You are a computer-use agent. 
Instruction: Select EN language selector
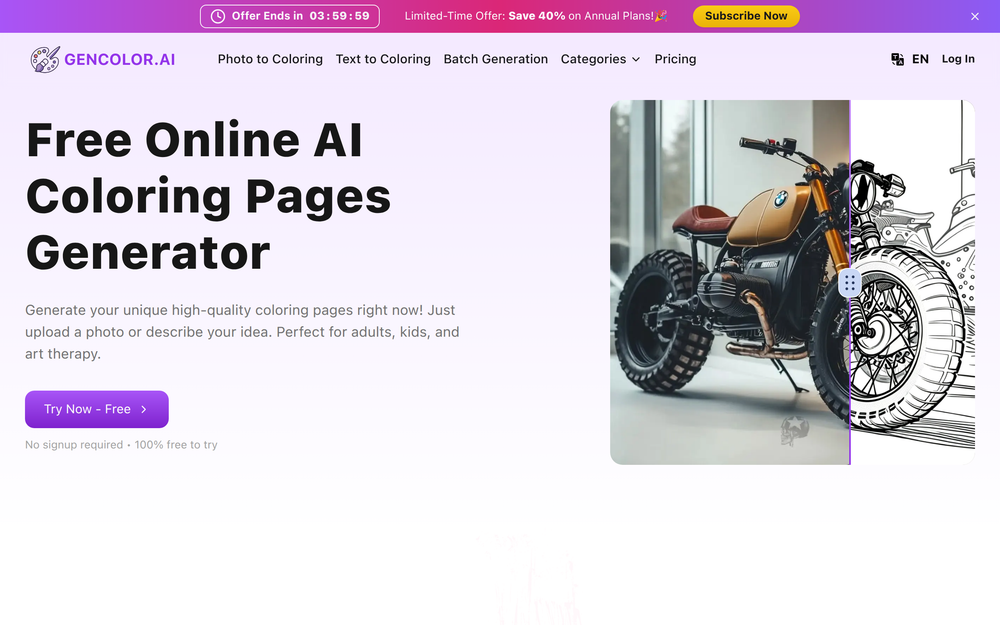(920, 59)
